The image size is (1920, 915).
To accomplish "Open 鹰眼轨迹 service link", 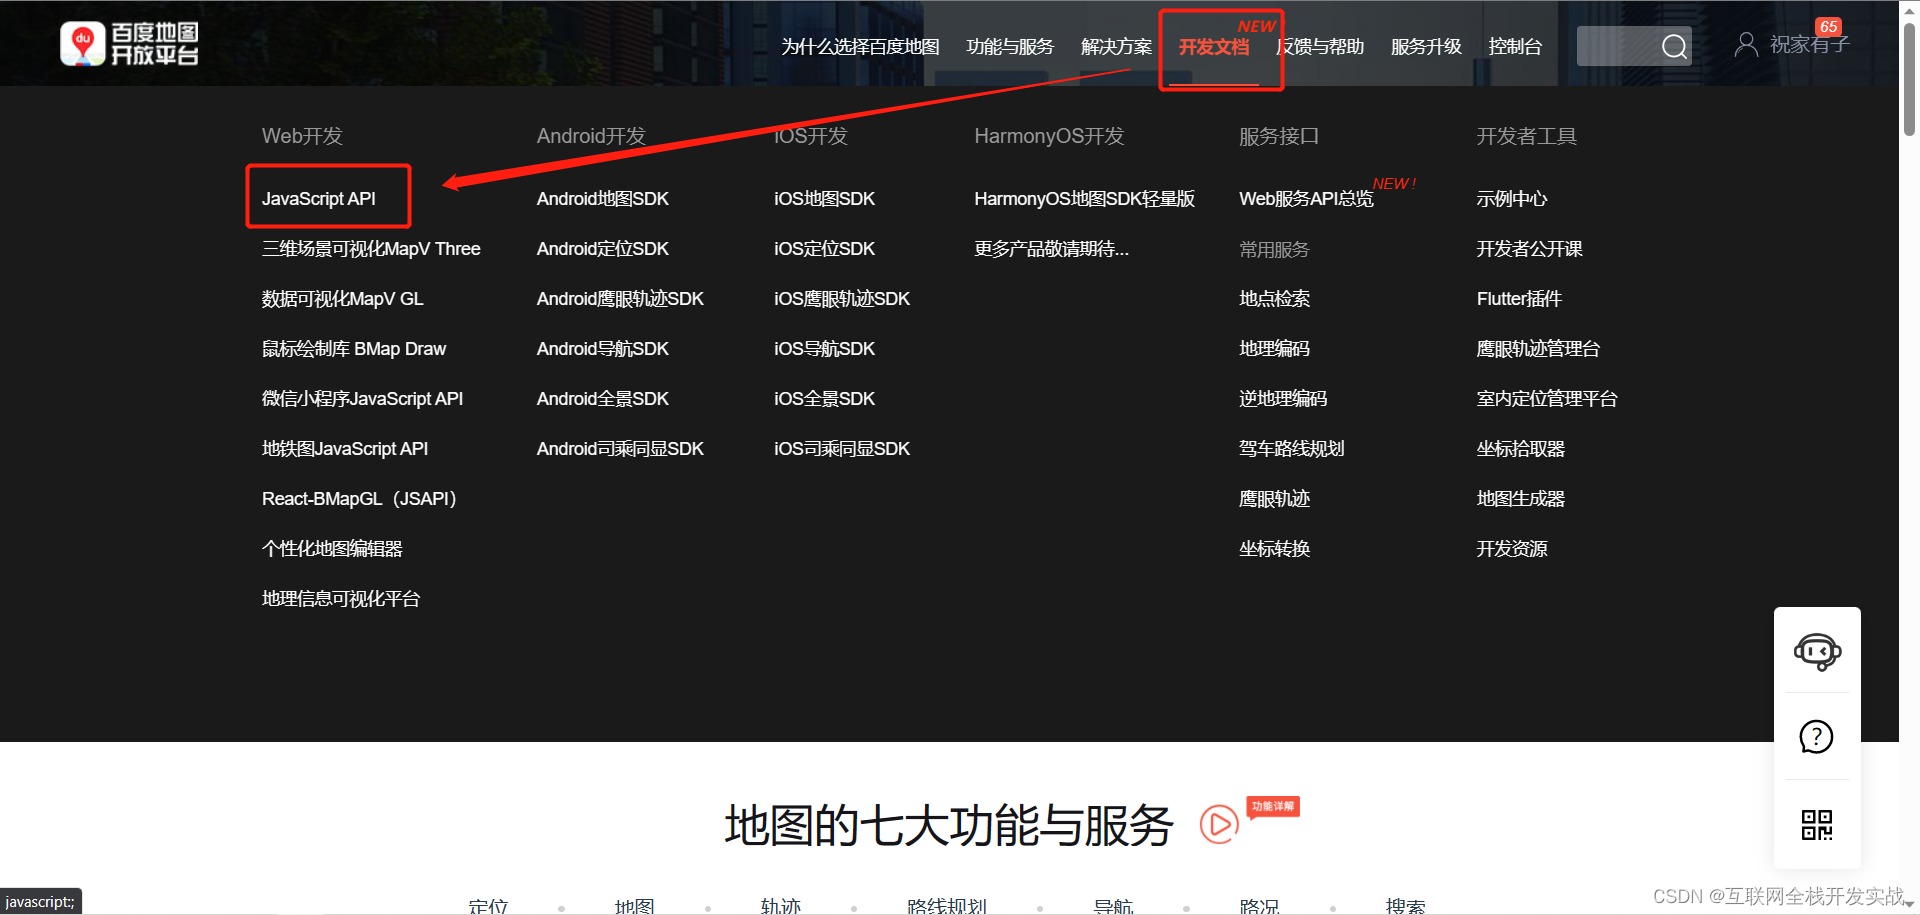I will 1274,499.
